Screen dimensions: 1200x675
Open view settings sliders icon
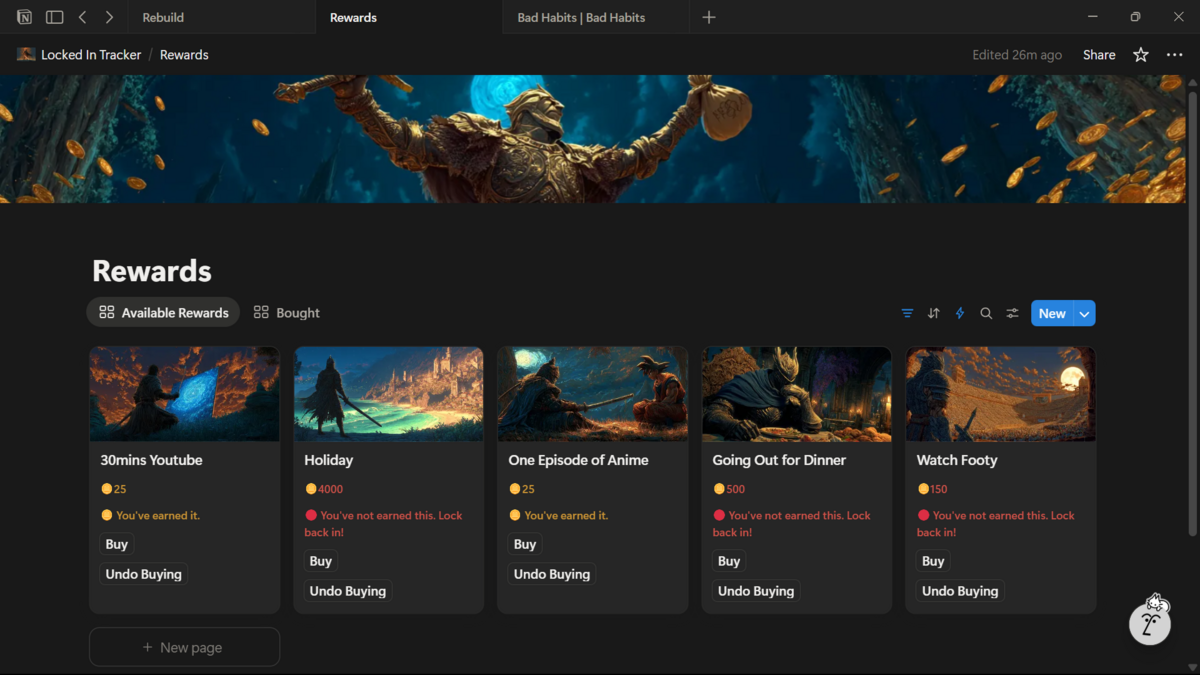(1013, 313)
